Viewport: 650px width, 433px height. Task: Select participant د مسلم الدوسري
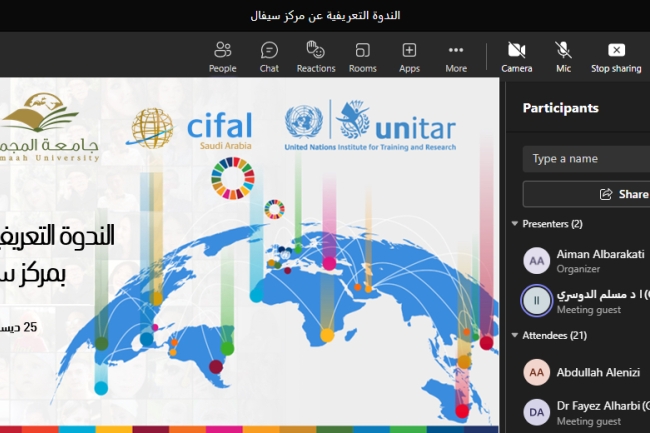pyautogui.click(x=585, y=301)
